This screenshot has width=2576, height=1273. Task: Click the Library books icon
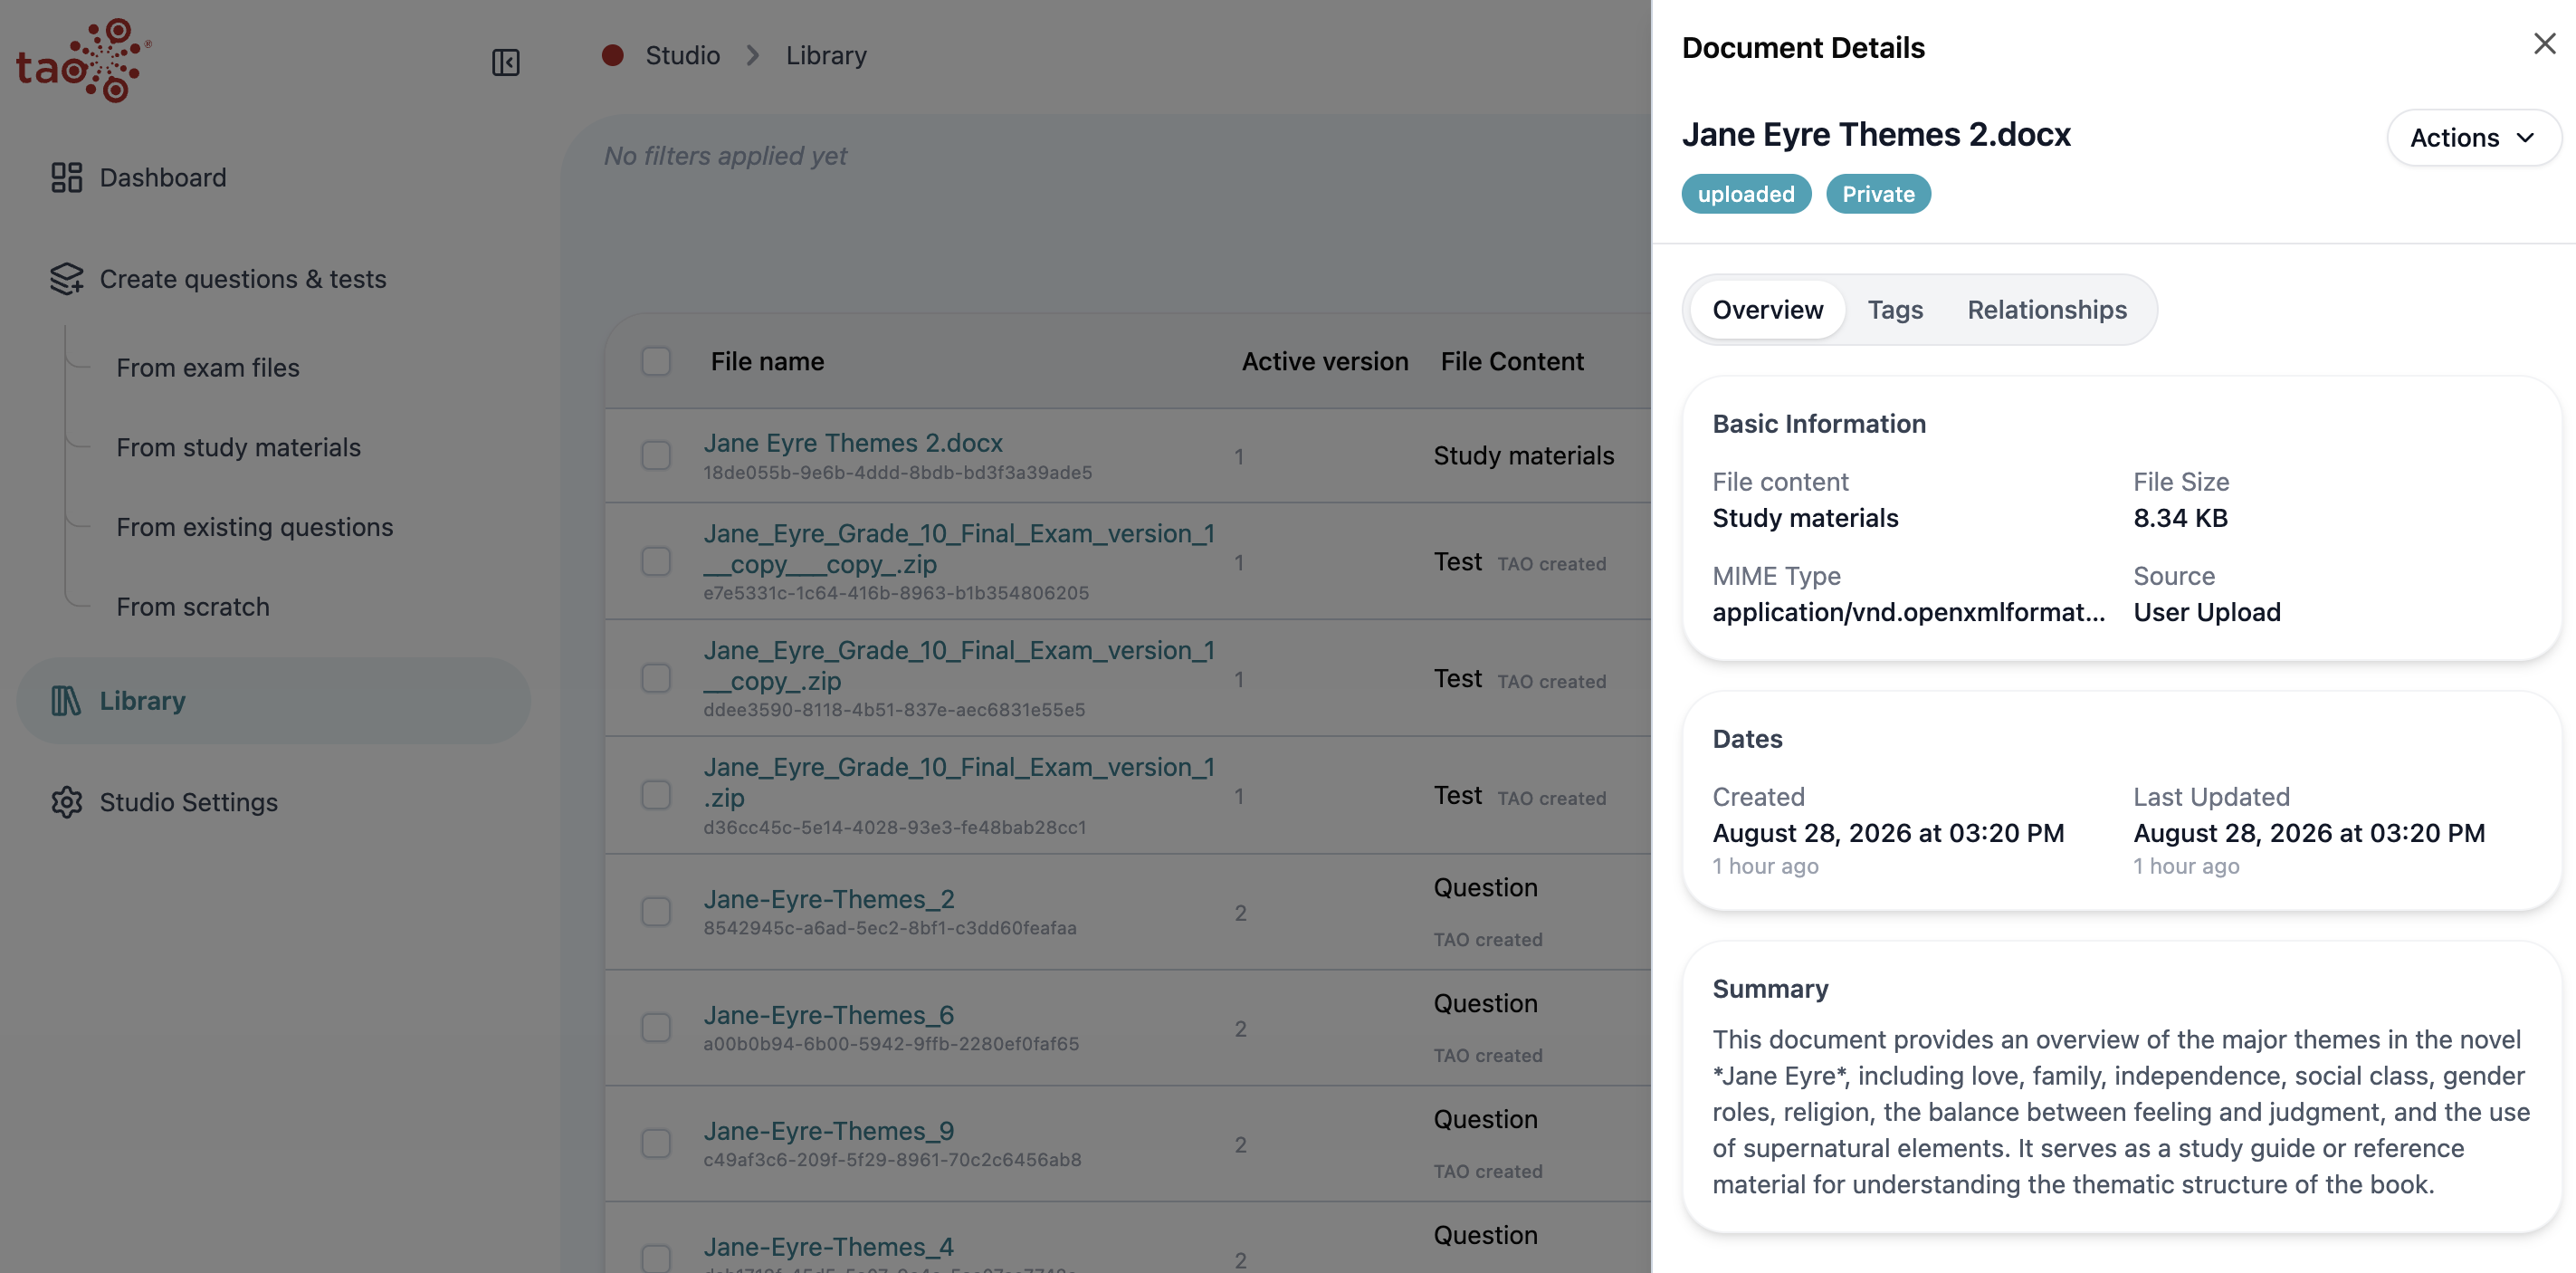(66, 701)
